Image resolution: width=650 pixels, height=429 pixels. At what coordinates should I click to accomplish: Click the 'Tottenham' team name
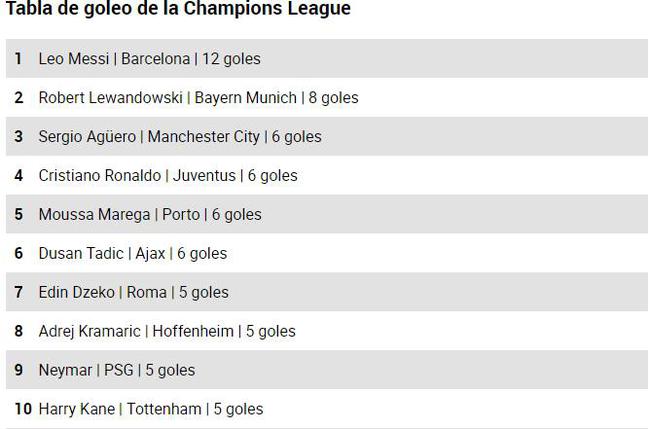[164, 409]
